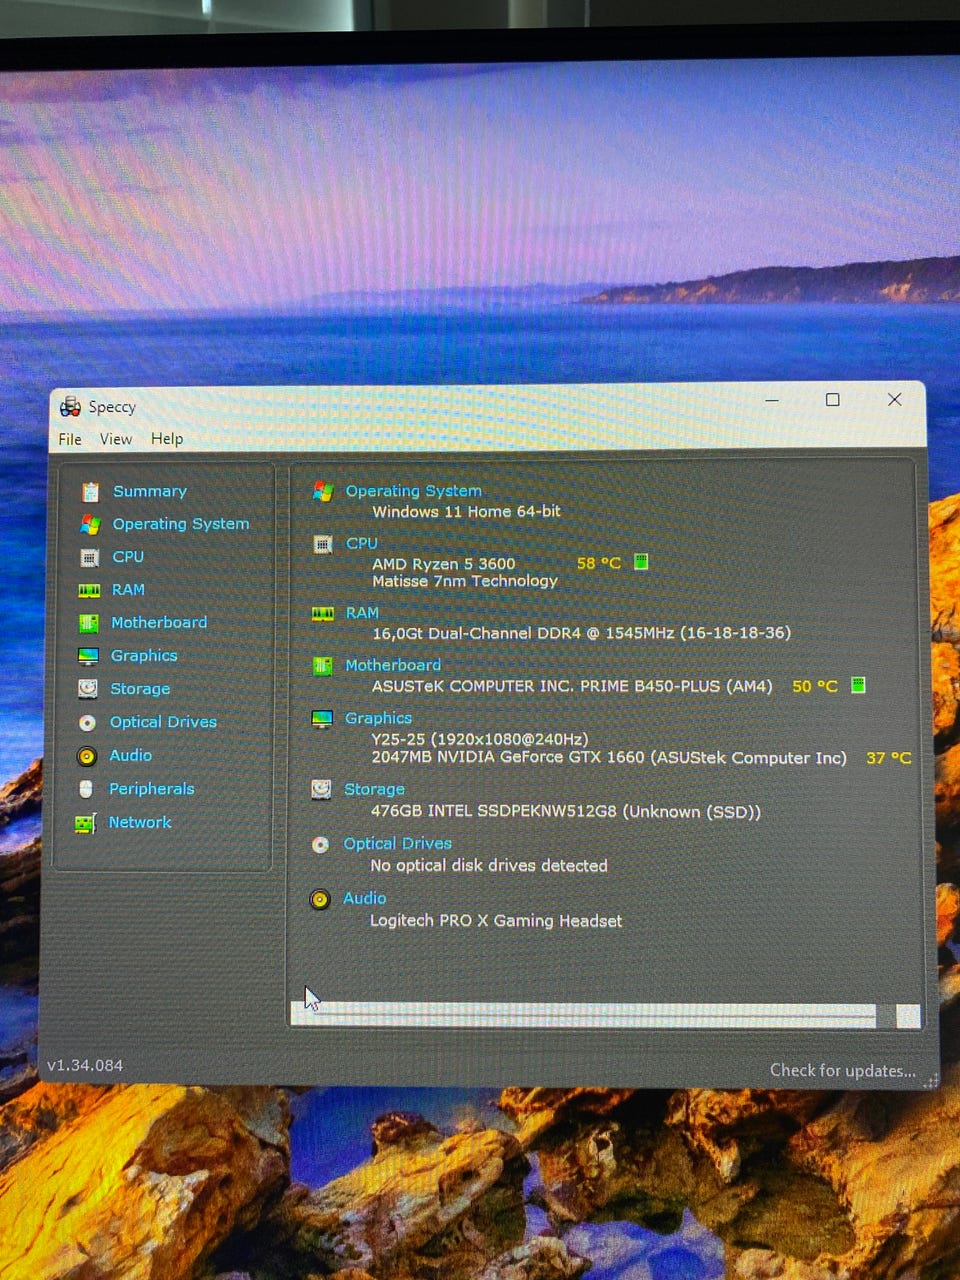Screen dimensions: 960x1280
Task: Click the Storage drive icon in sidebar
Action: [x=88, y=688]
